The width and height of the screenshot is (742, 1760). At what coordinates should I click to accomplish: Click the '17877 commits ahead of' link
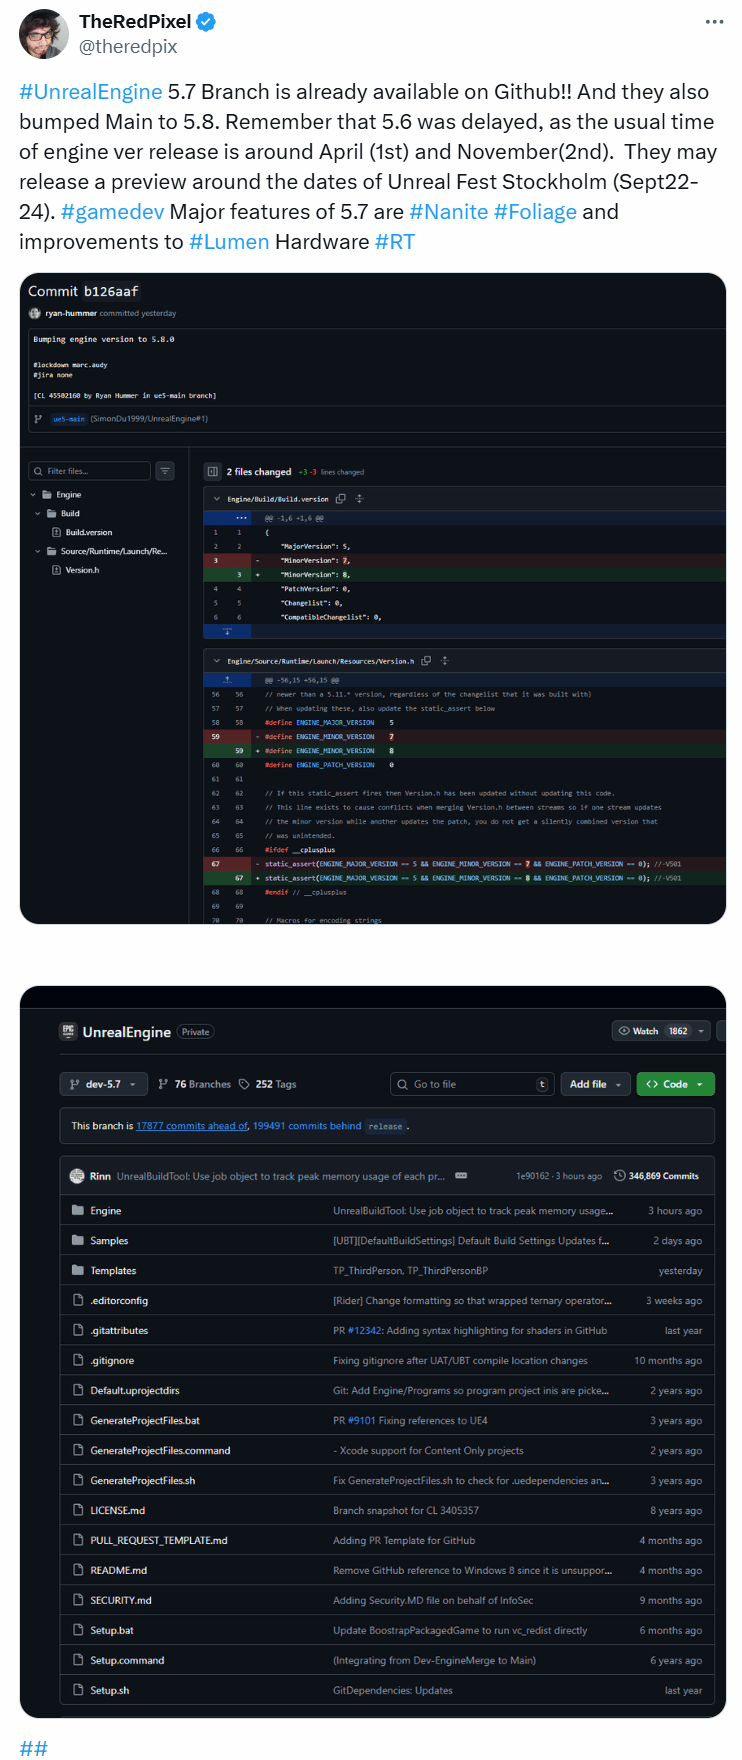pos(192,1126)
